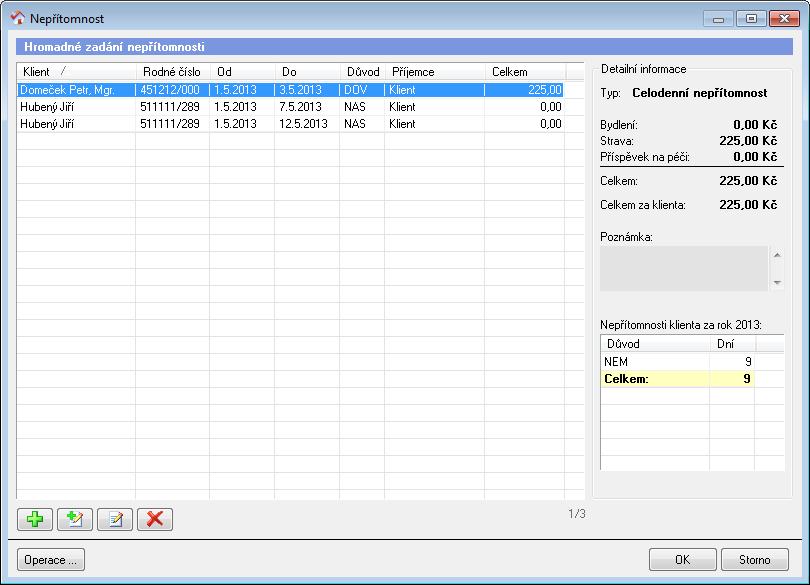The width and height of the screenshot is (810, 585).
Task: Select NEM row in yearly absences table
Action: (x=677, y=362)
